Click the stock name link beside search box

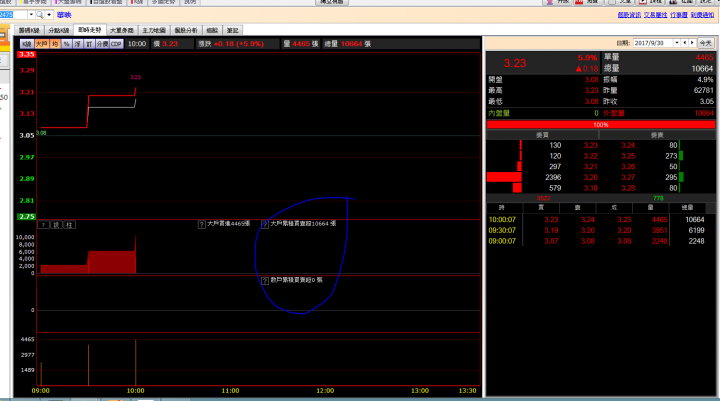64,15
